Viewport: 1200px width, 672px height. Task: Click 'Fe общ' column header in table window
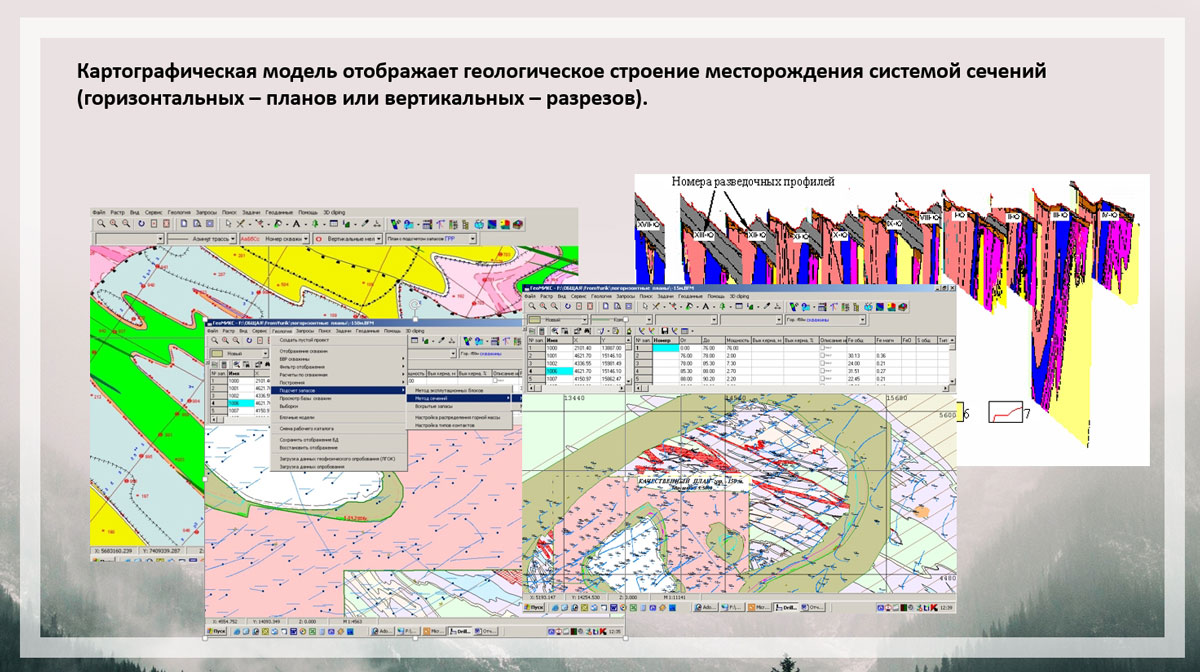pos(861,340)
